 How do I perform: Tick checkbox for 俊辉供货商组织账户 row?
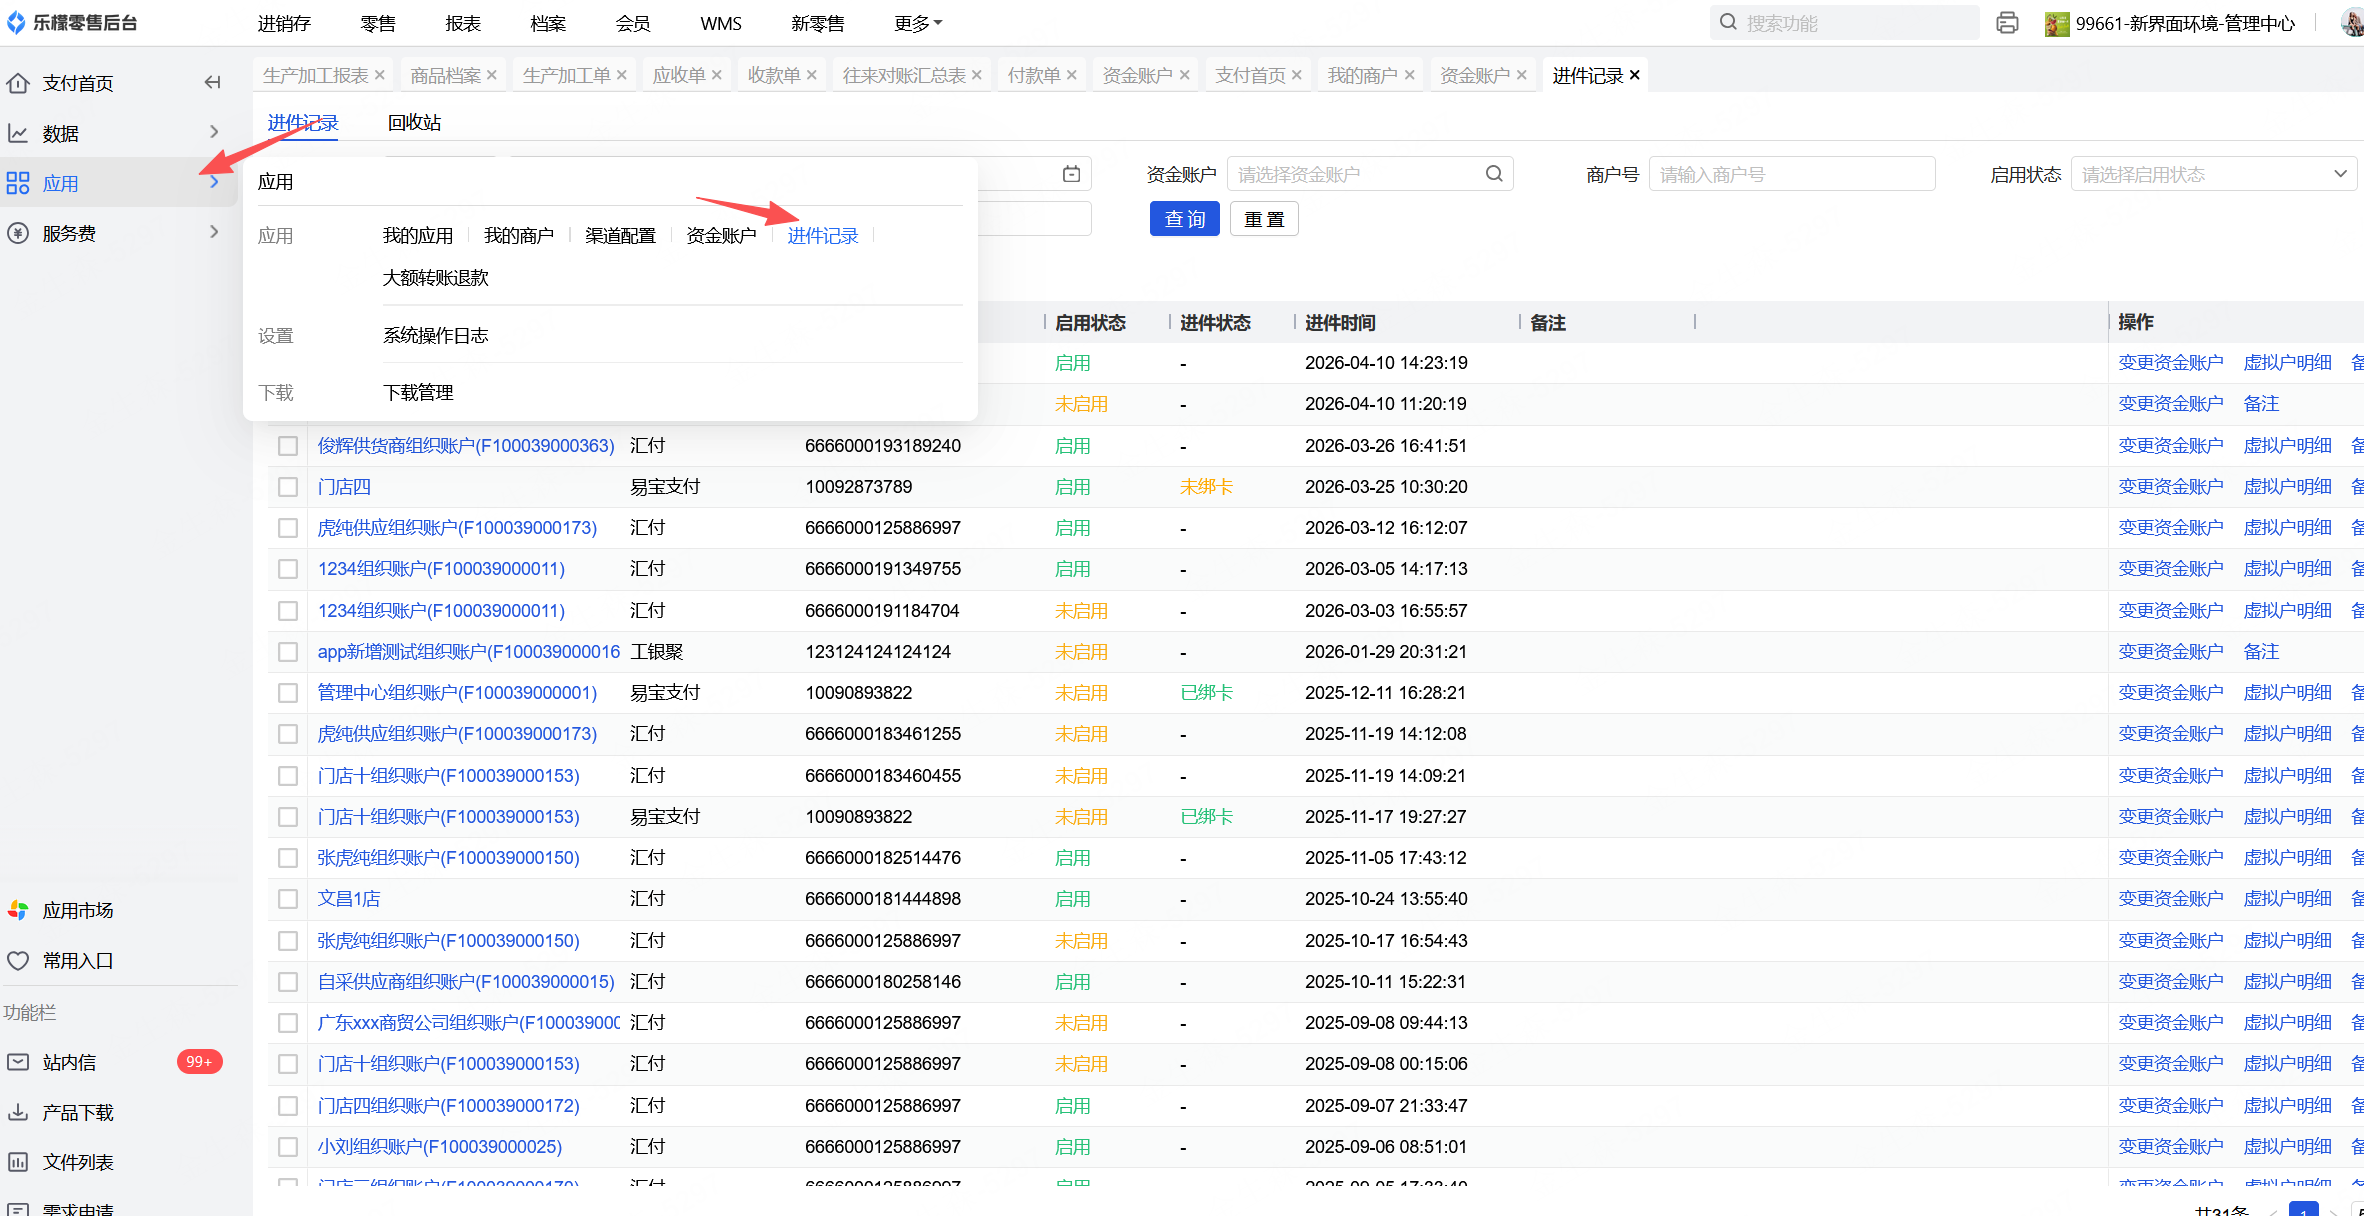coord(288,446)
